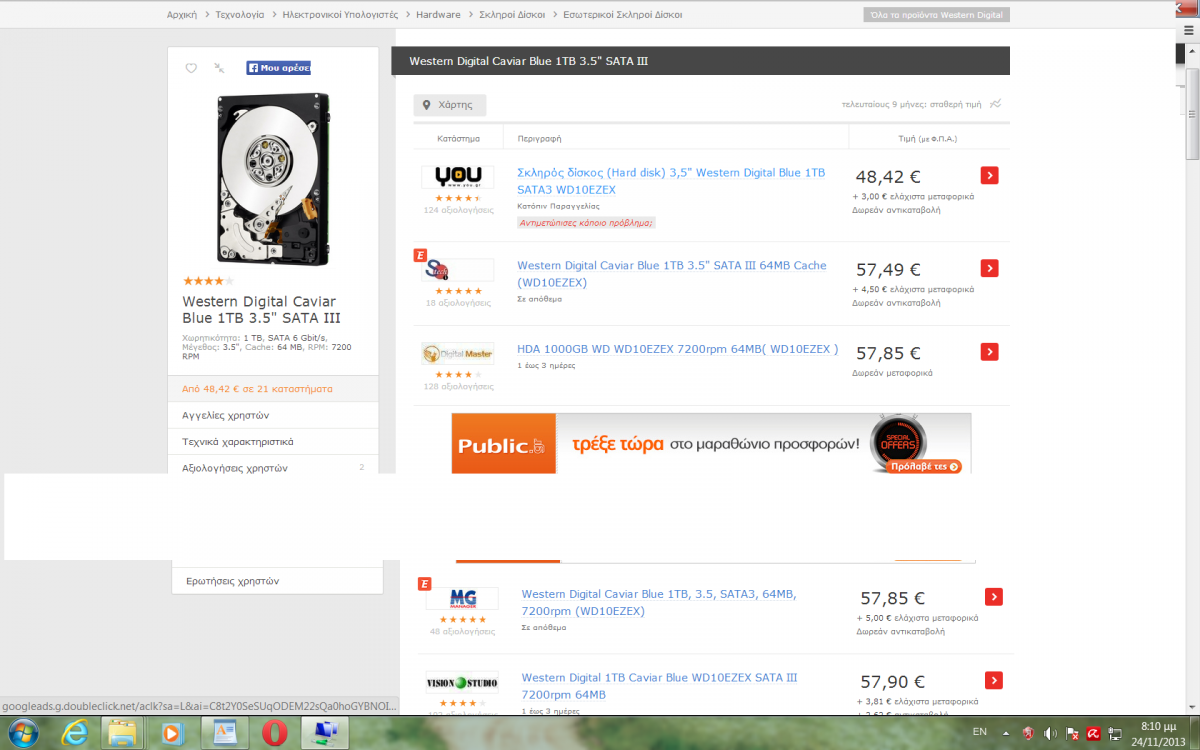Image resolution: width=1200 pixels, height=750 pixels.
Task: Click red arrow for Digital Master 57,85 € offer
Action: (x=990, y=352)
